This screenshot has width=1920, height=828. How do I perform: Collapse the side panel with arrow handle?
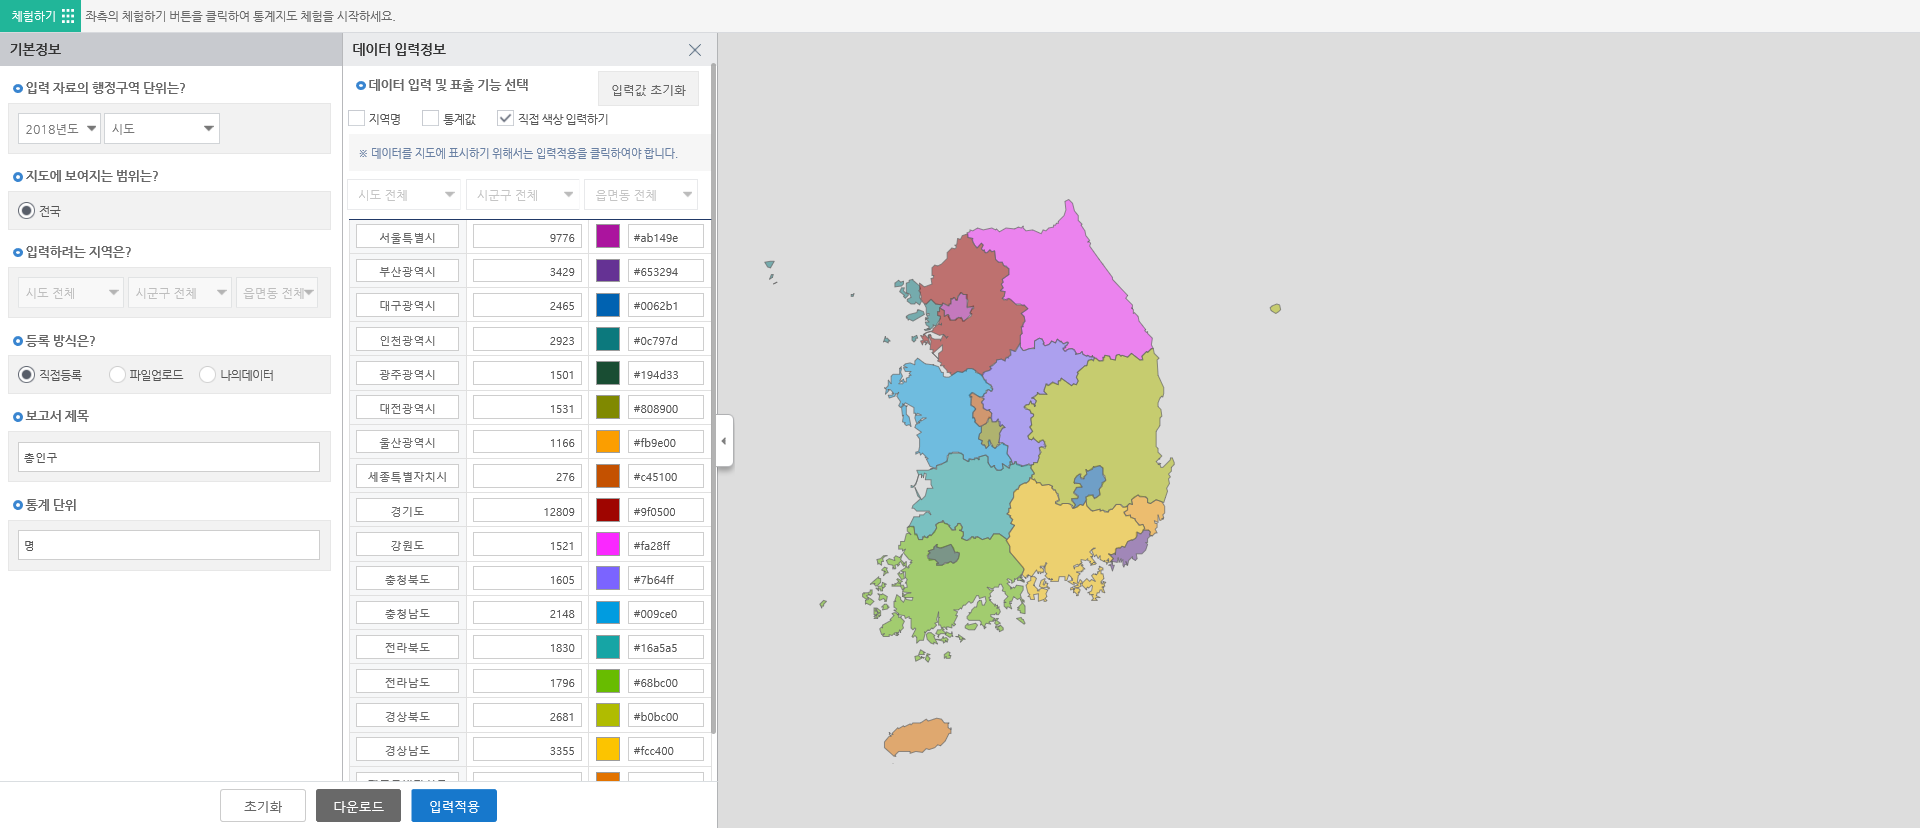(x=724, y=441)
